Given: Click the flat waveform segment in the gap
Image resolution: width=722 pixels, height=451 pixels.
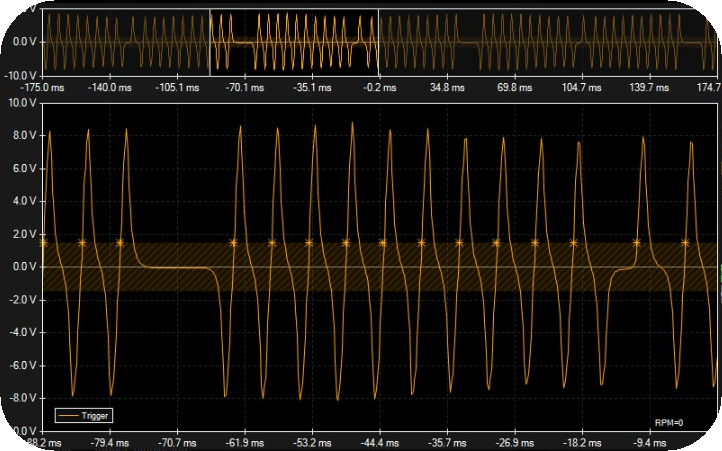Looking at the screenshot, I should tap(175, 267).
